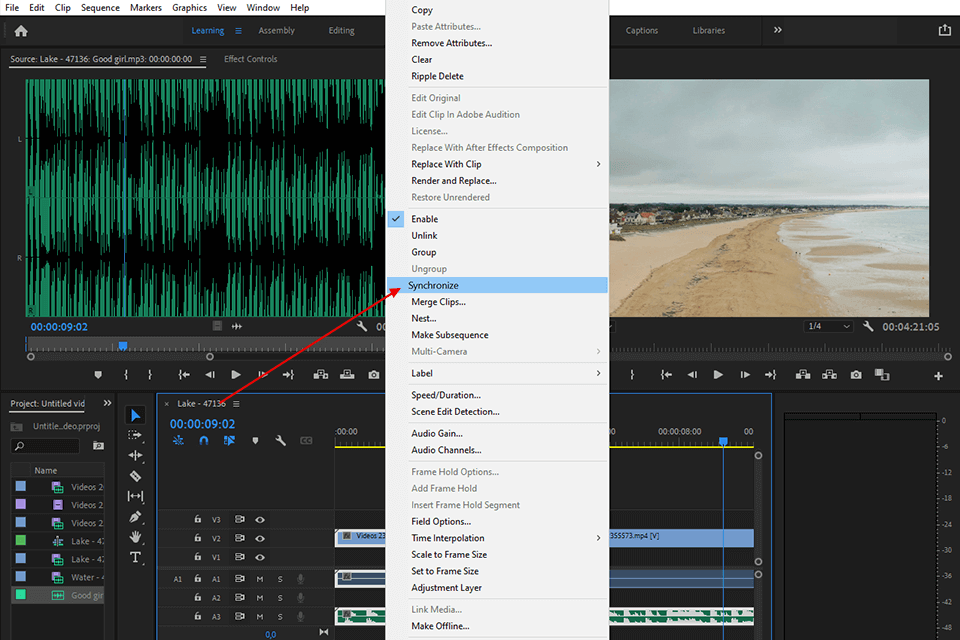Click Export Frame camera in Program monitor

click(856, 375)
